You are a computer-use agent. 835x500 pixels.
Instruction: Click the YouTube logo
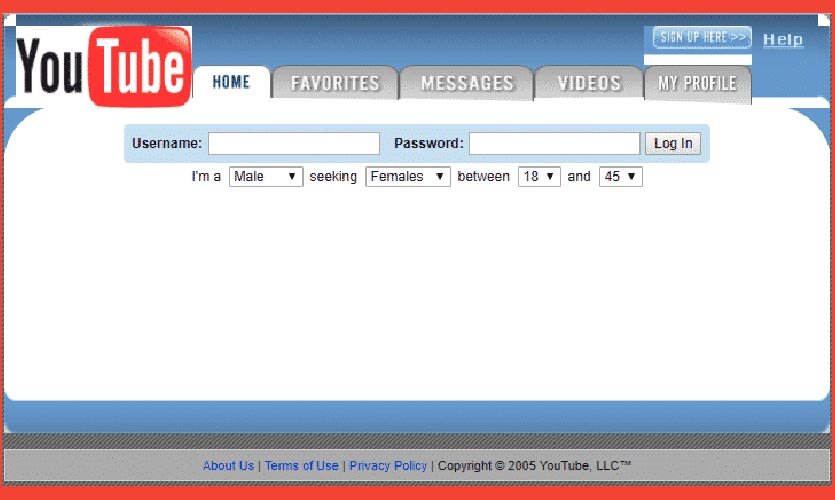point(104,66)
